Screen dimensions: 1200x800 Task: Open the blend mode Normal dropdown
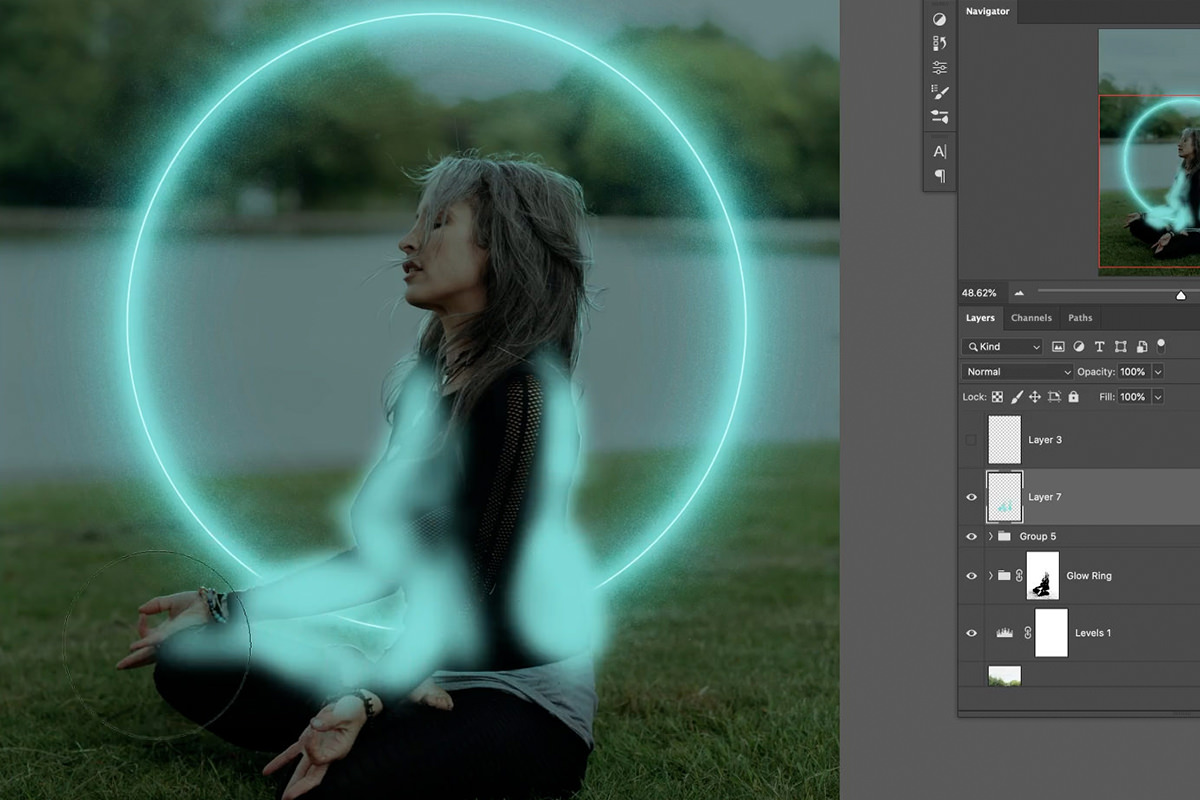pyautogui.click(x=1016, y=371)
